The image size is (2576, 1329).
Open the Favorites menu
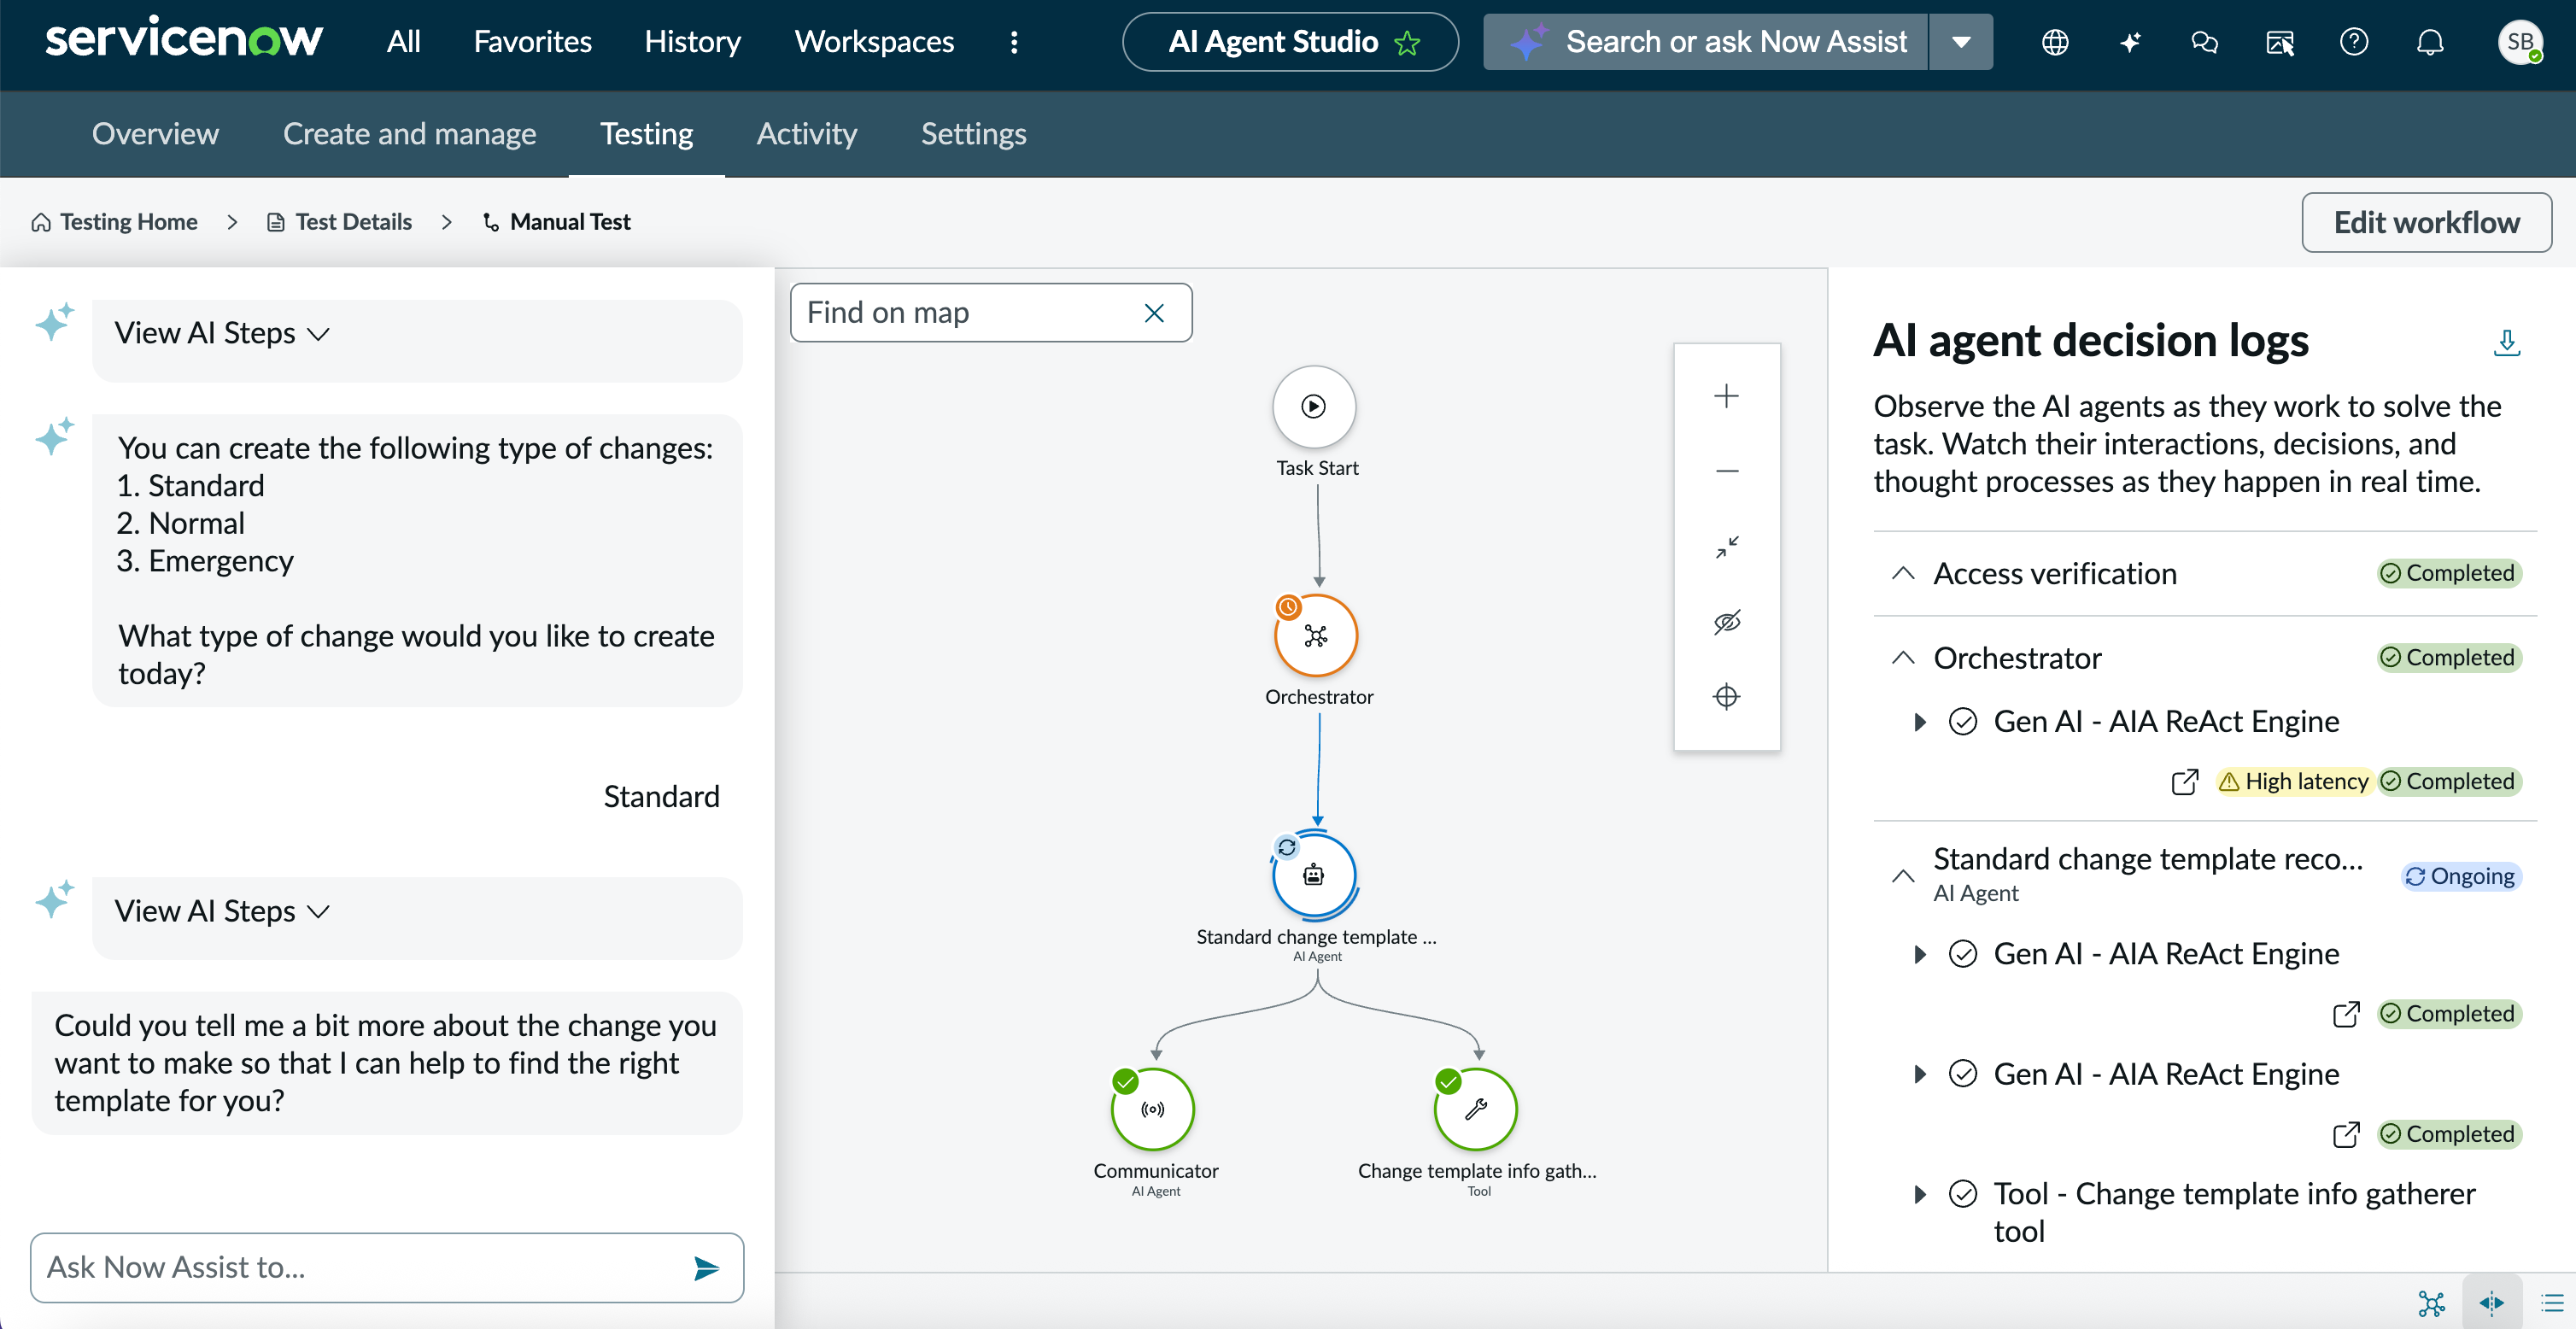pyautogui.click(x=532, y=41)
